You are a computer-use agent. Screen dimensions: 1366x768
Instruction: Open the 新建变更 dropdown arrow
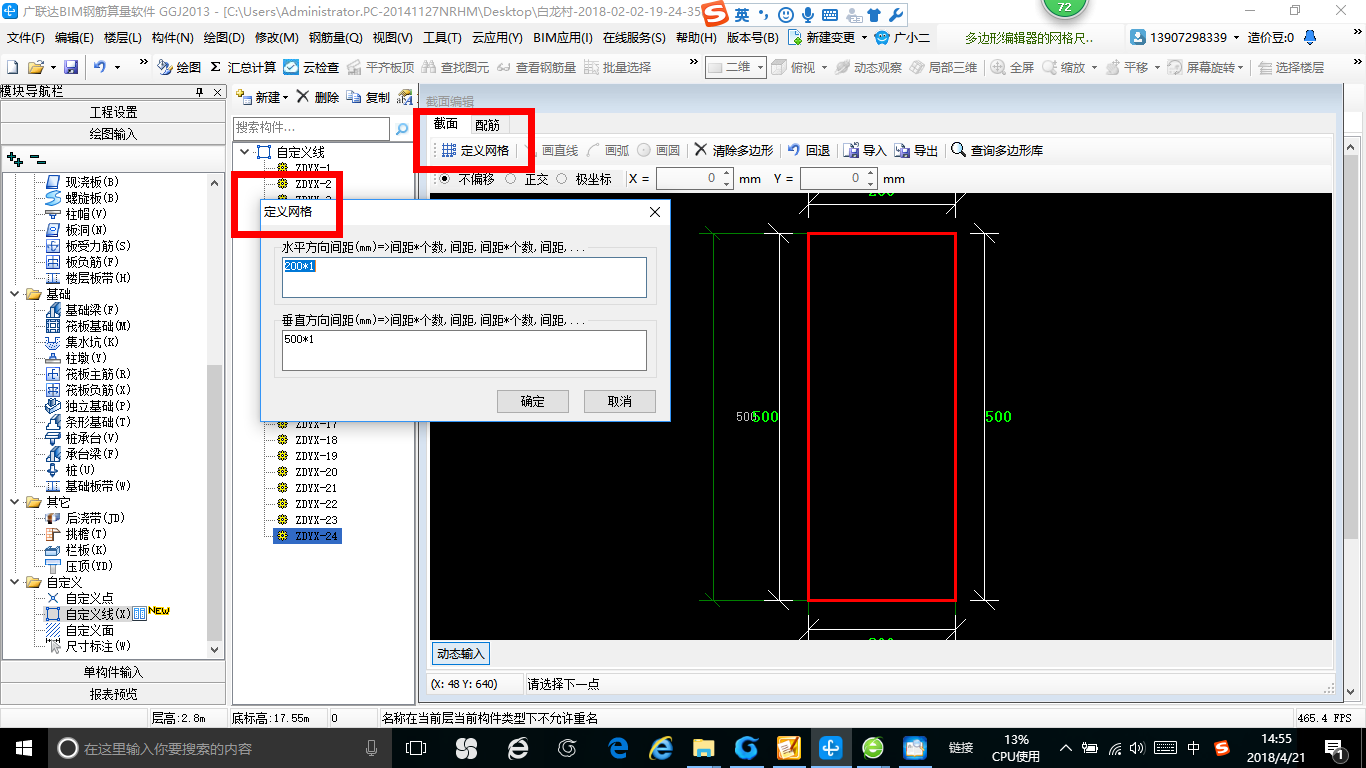[x=864, y=38]
